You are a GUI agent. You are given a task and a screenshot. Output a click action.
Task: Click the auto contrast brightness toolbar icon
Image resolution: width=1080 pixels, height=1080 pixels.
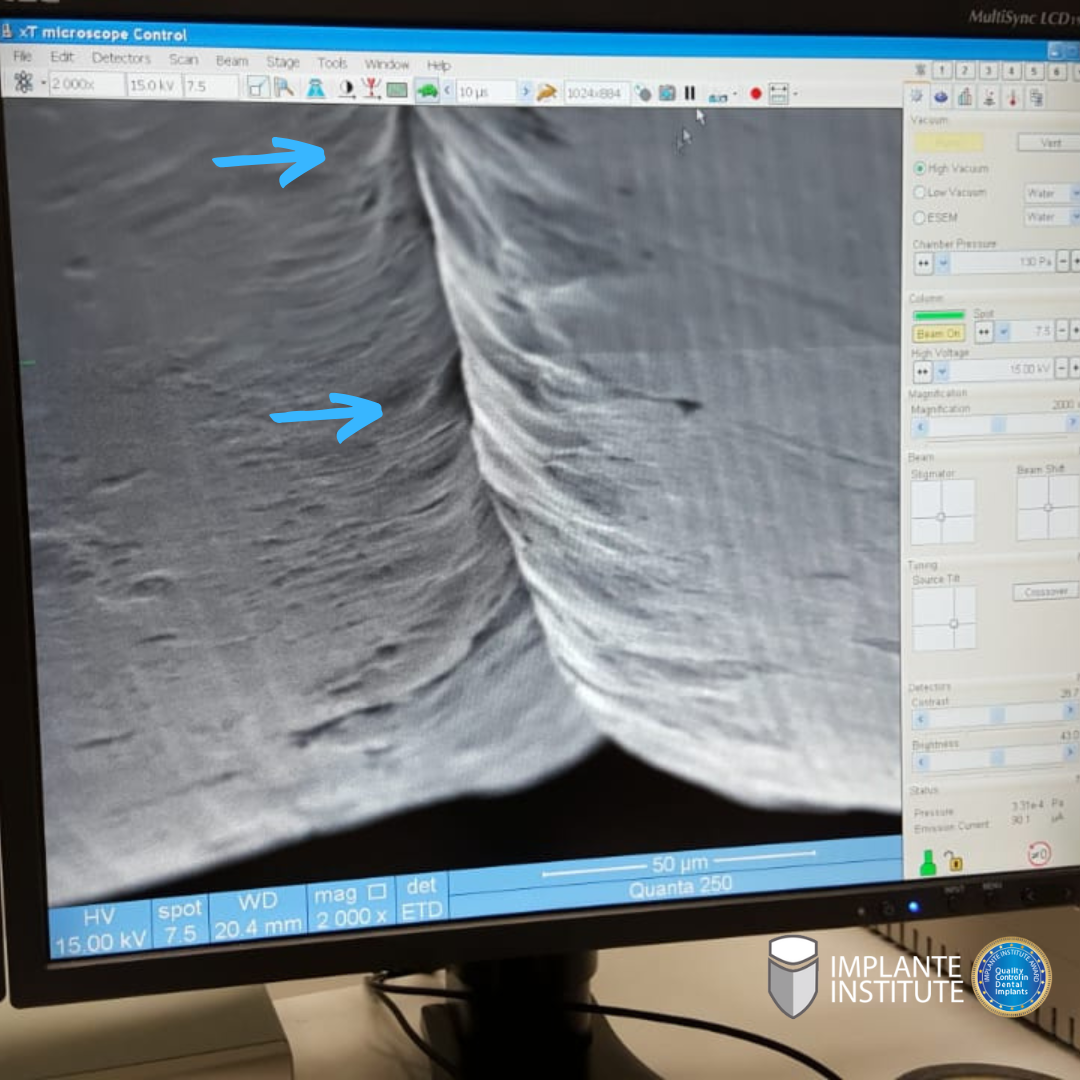point(346,89)
